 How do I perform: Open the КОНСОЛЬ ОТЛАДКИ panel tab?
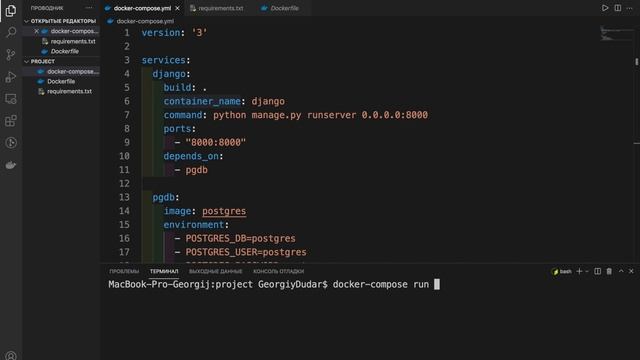pyautogui.click(x=278, y=271)
